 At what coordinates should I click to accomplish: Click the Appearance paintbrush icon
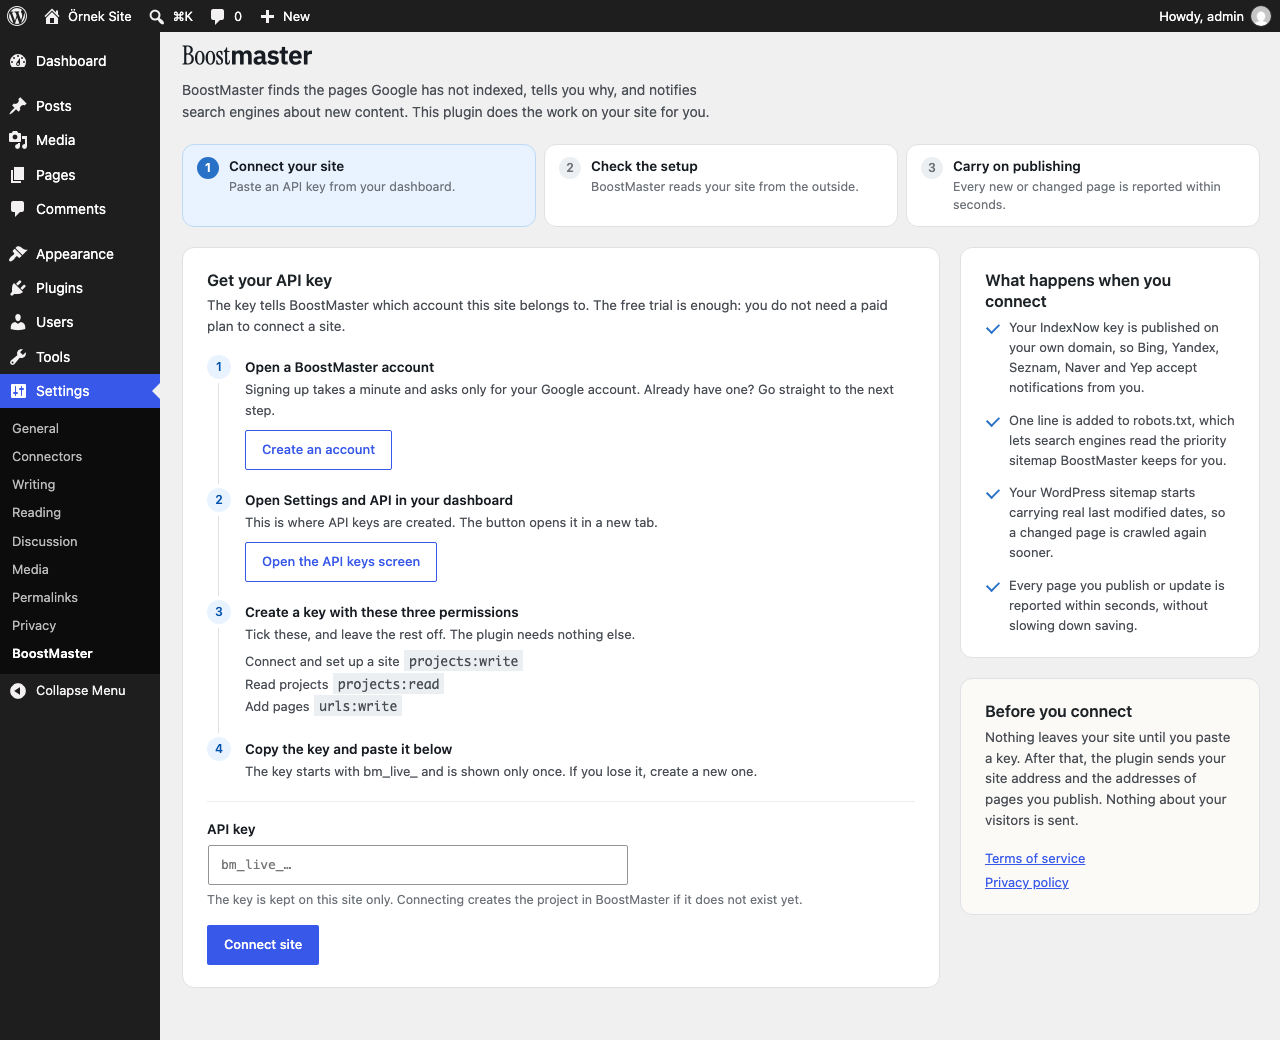pyautogui.click(x=18, y=254)
